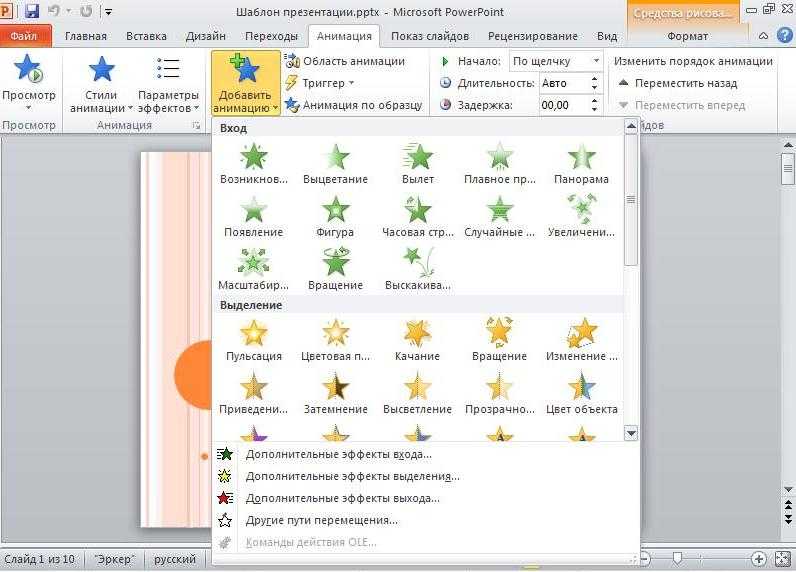Screen dimensions: 796x572
Task: Choose the Фигура entrance effect
Action: [335, 216]
